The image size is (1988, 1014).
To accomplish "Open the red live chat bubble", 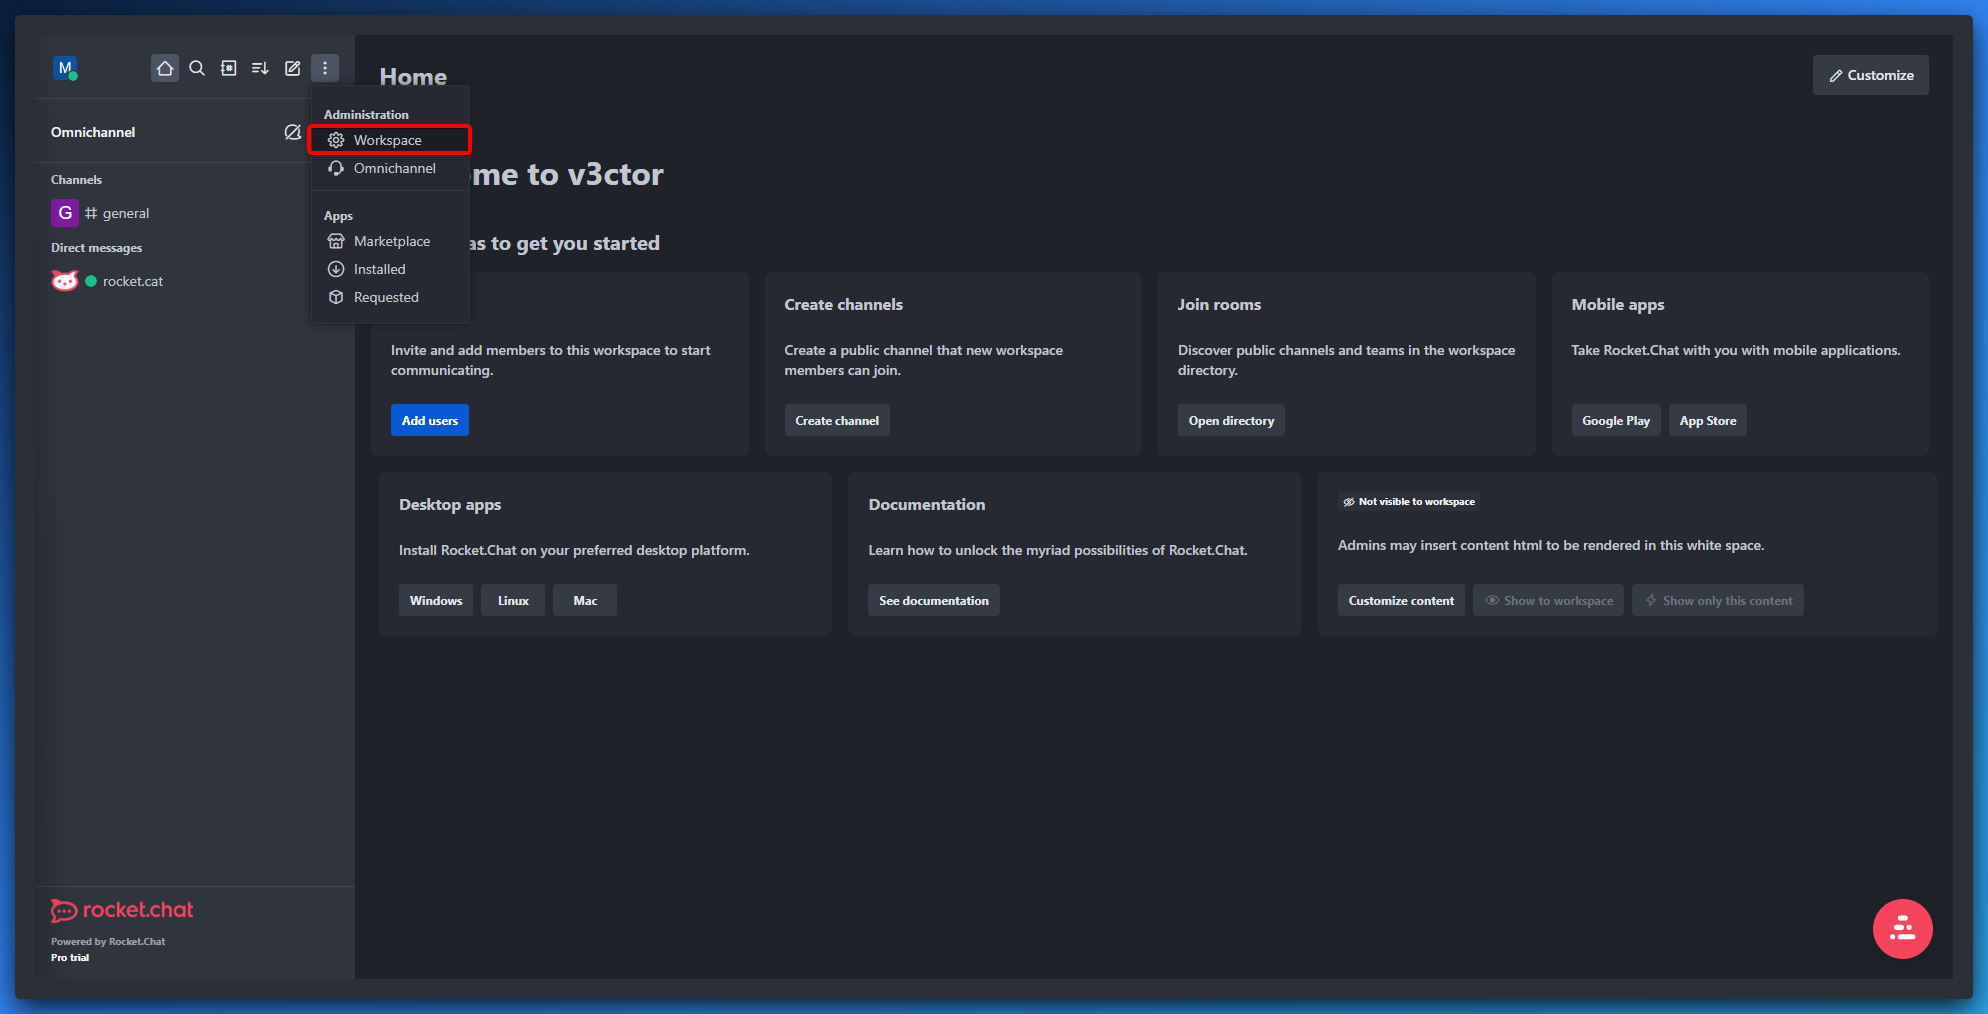I will point(1902,929).
